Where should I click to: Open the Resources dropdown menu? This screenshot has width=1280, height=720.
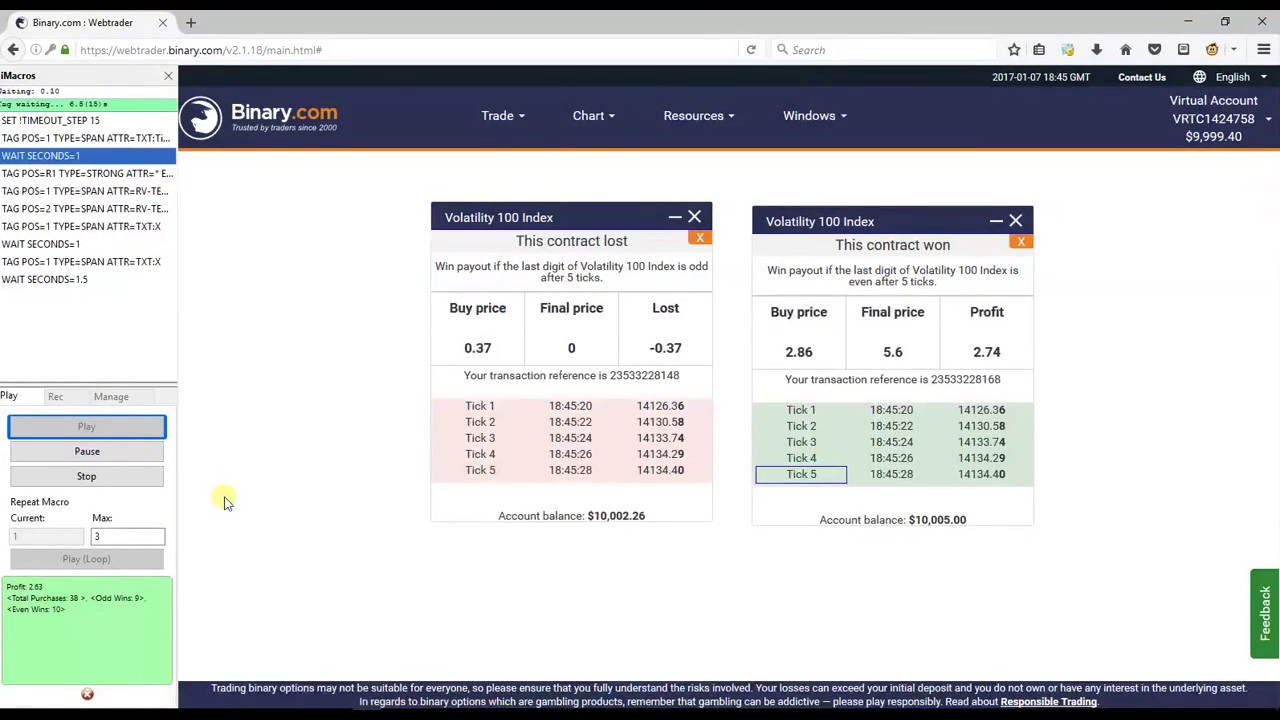pyautogui.click(x=698, y=116)
